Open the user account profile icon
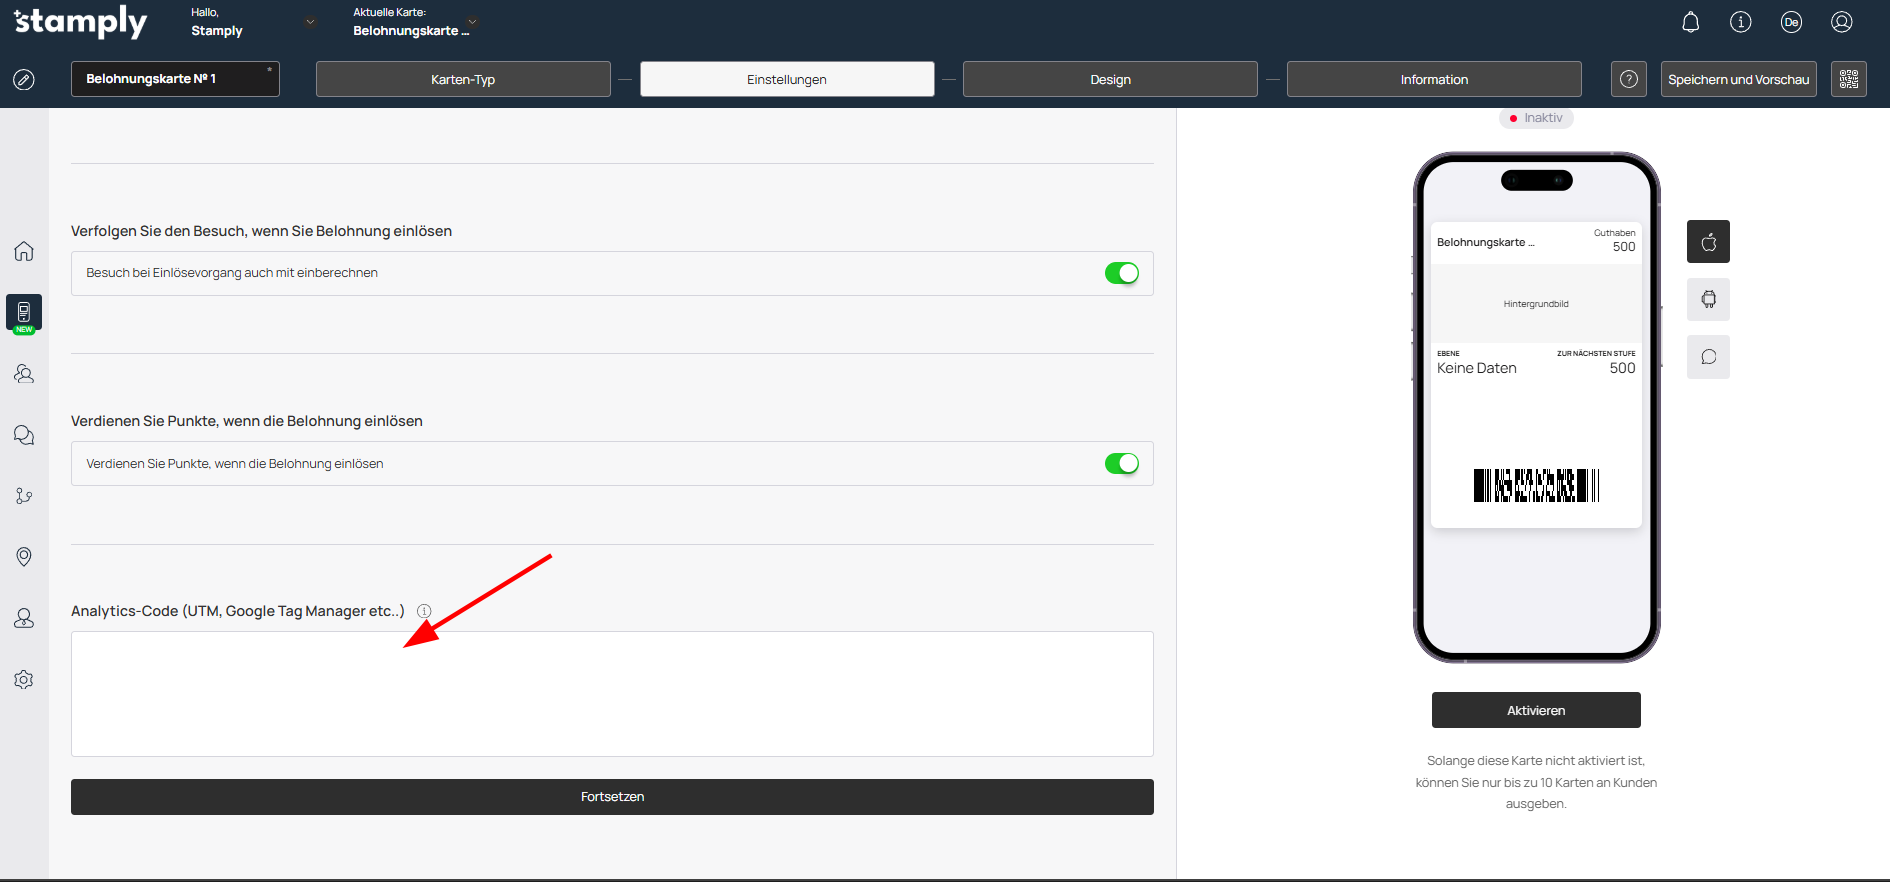The image size is (1890, 882). point(1841,22)
